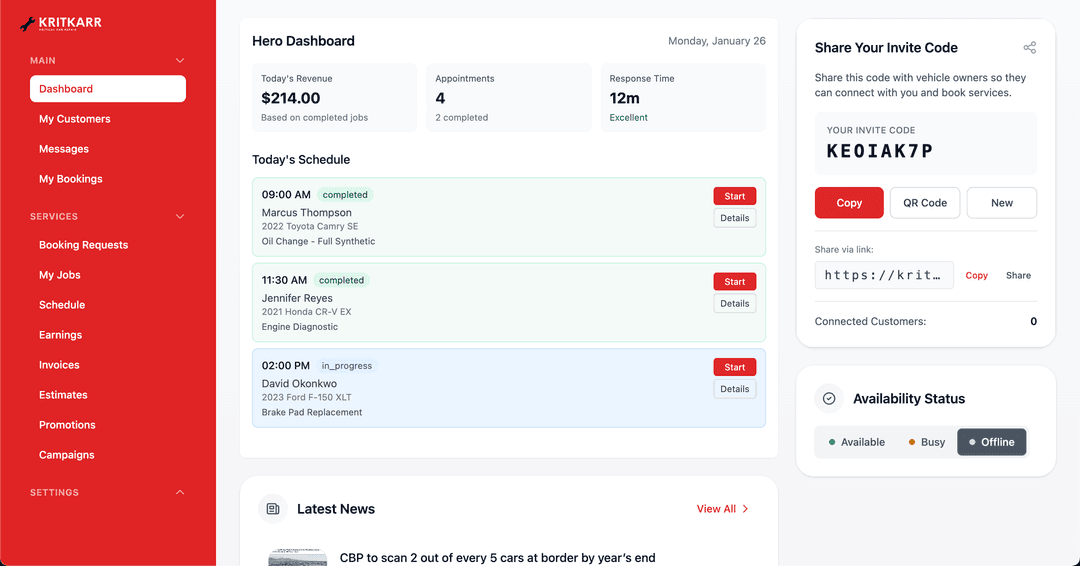Click Today's Revenue $214.00 card
Screen dimensions: 1080x566
click(335, 98)
